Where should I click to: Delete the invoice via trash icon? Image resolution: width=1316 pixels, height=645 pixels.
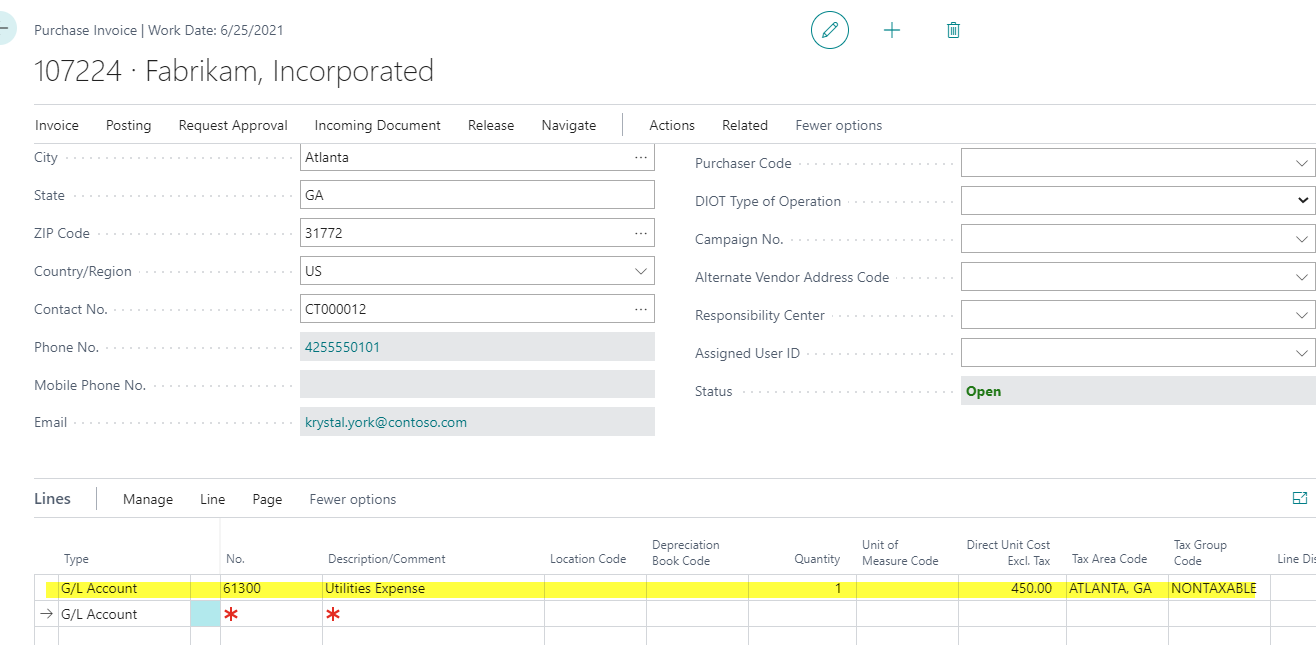point(953,30)
